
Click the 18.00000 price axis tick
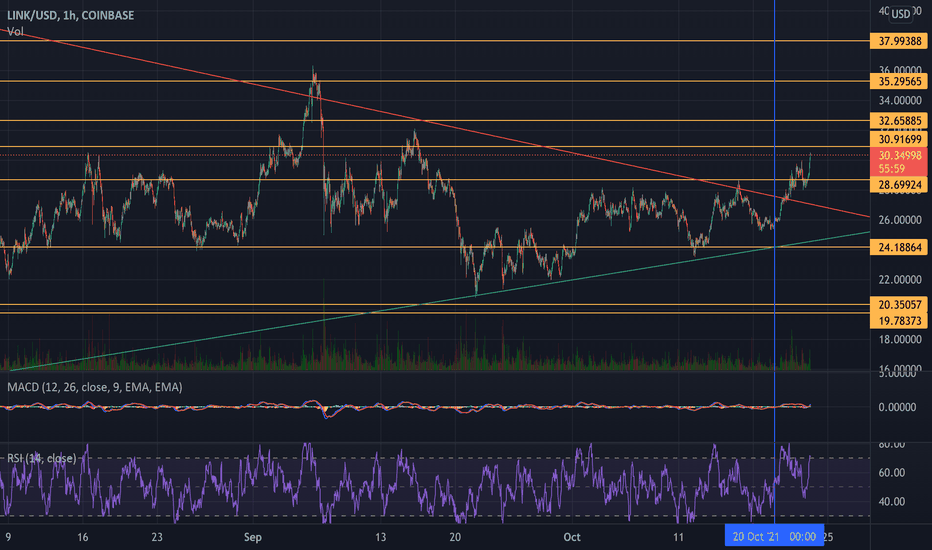click(900, 340)
